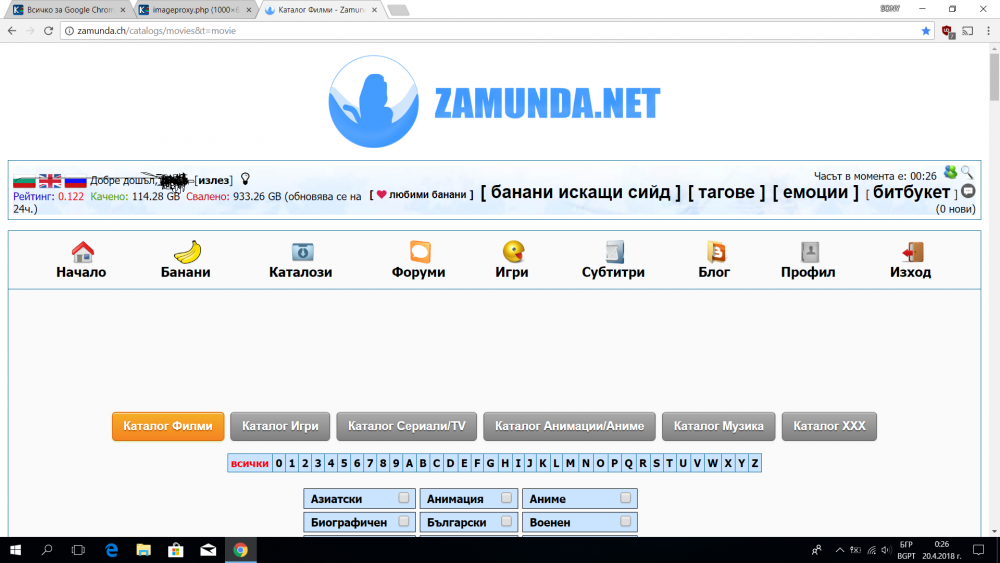The height and width of the screenshot is (563, 1000).
Task: Switch to Каталог Филми tab
Action: click(x=168, y=426)
